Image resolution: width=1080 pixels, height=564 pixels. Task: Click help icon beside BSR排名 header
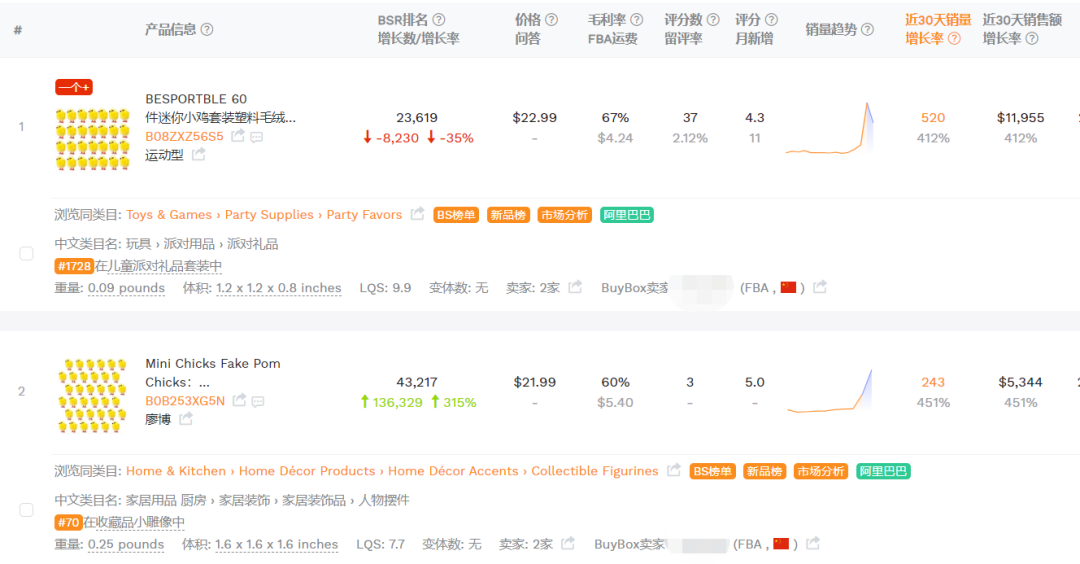[438, 19]
